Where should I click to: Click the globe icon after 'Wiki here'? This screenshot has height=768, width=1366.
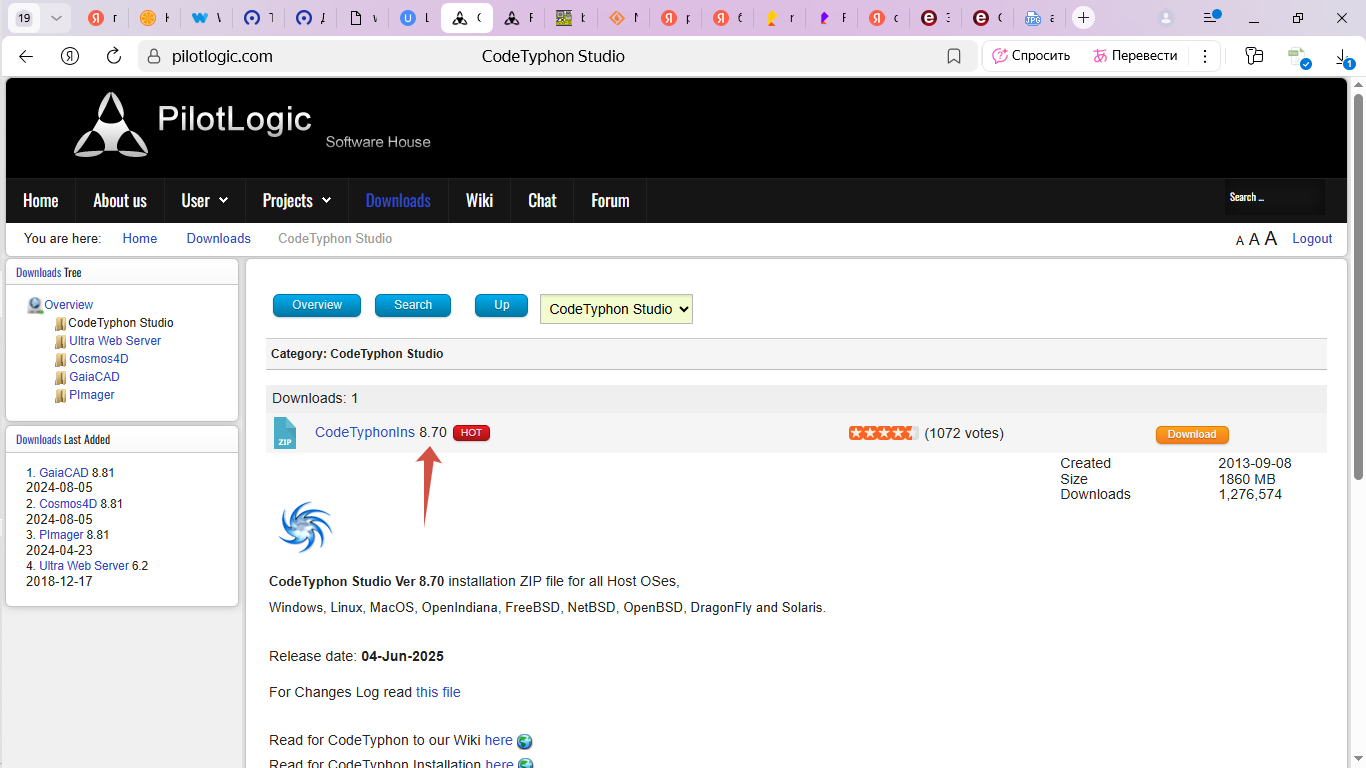pos(525,742)
